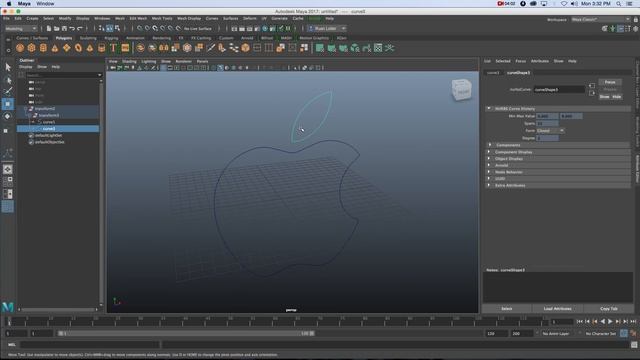The width and height of the screenshot is (640, 360).
Task: Toggle select by hierarchy mode
Action: [102, 29]
